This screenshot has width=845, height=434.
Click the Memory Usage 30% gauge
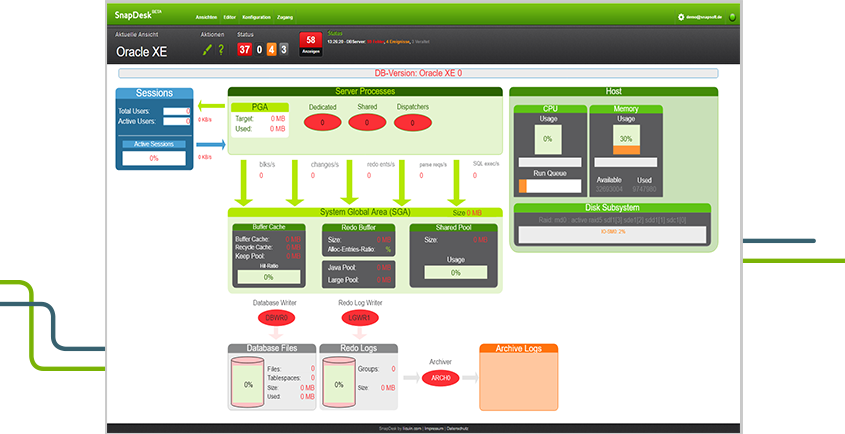[x=626, y=139]
